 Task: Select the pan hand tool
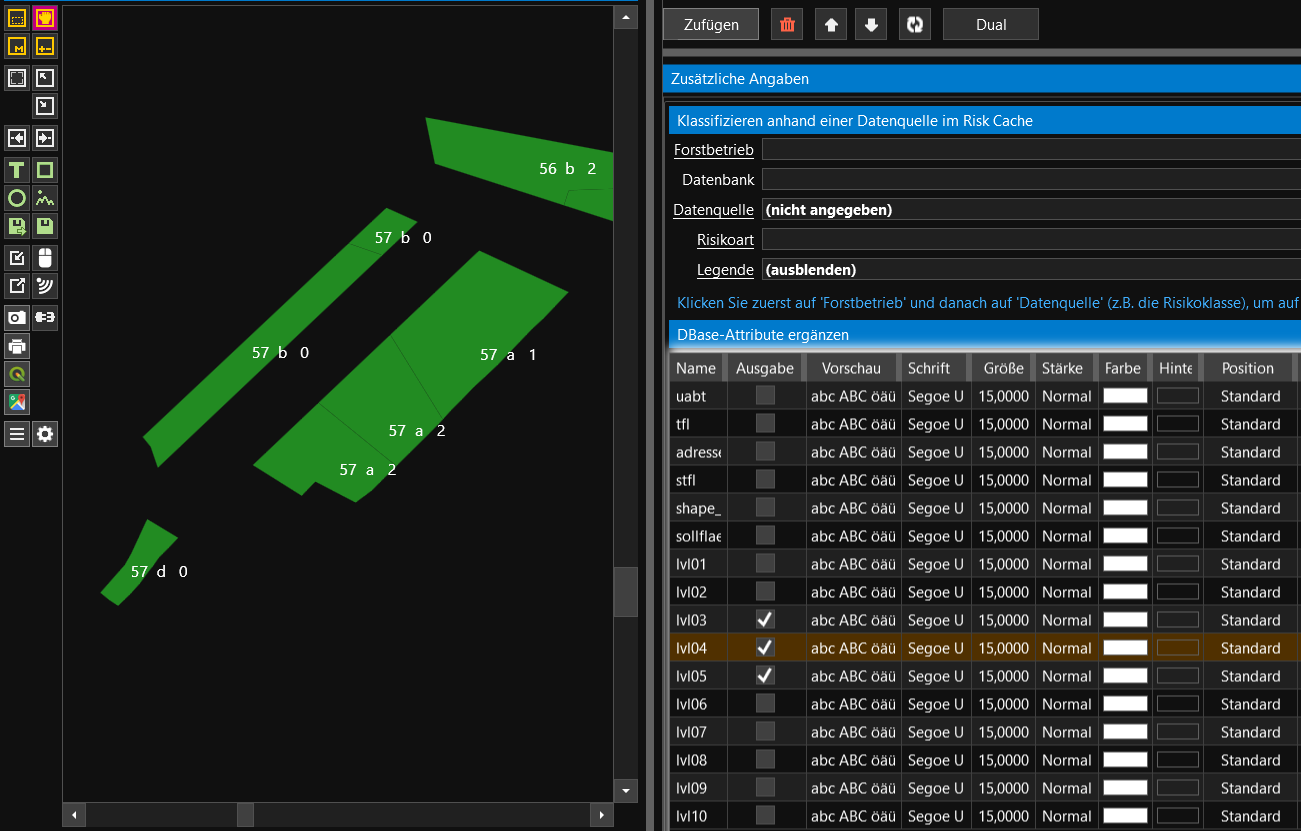click(45, 18)
